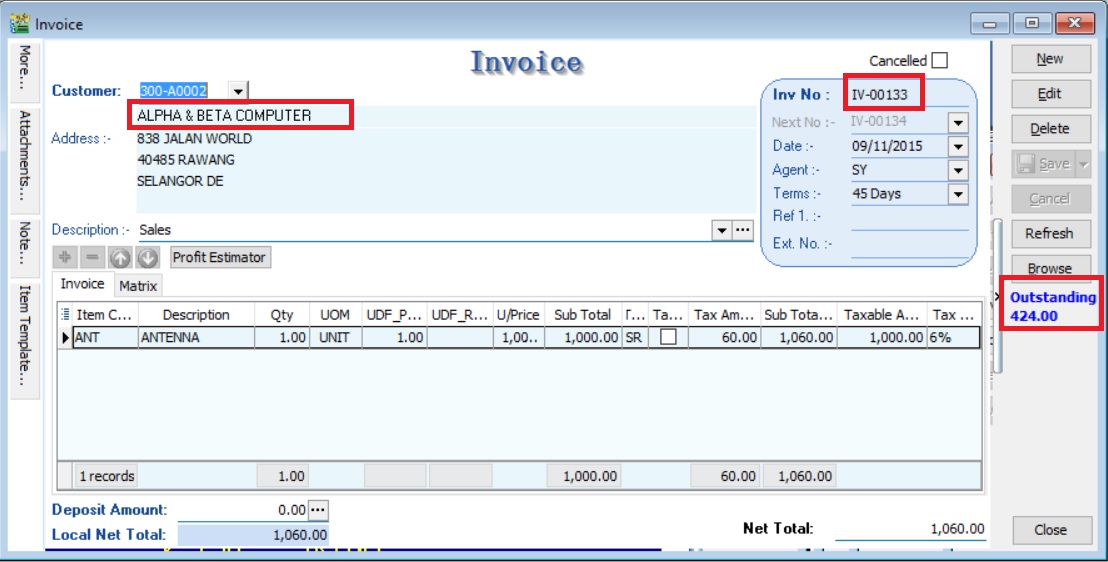1108x562 pixels.
Task: Select the Invoice tab
Action: click(x=83, y=283)
